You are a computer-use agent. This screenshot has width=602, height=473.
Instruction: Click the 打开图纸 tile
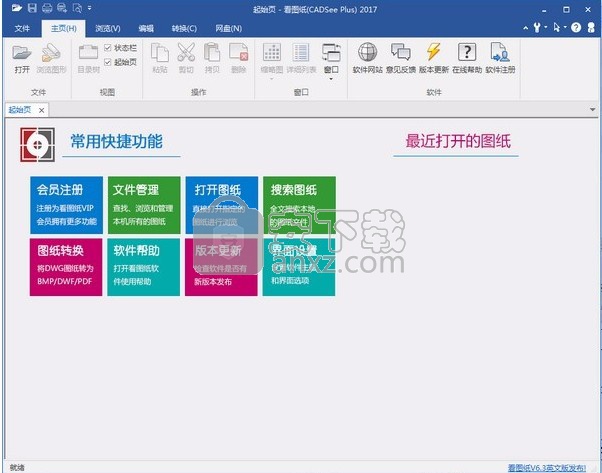222,205
